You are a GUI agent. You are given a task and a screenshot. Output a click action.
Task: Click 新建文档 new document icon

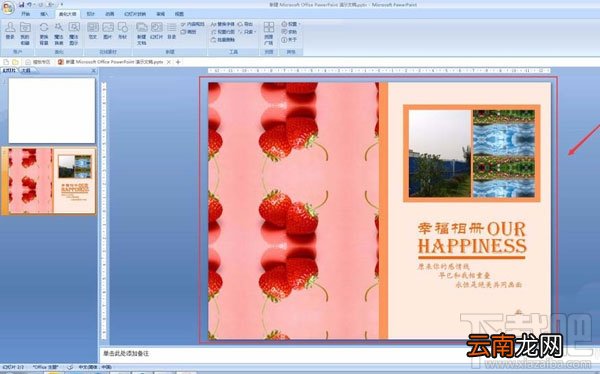point(142,33)
